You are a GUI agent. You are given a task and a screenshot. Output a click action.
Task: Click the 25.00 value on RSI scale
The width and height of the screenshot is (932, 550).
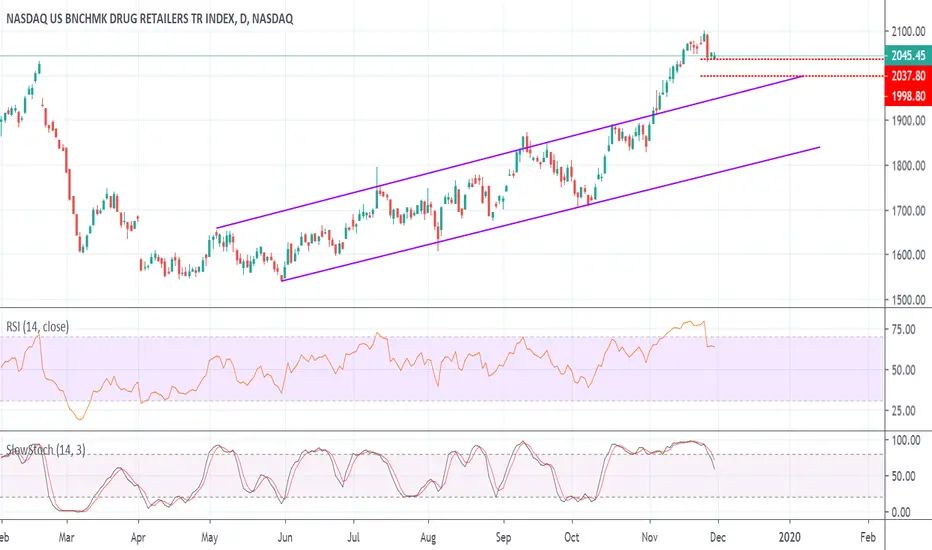[x=903, y=410]
